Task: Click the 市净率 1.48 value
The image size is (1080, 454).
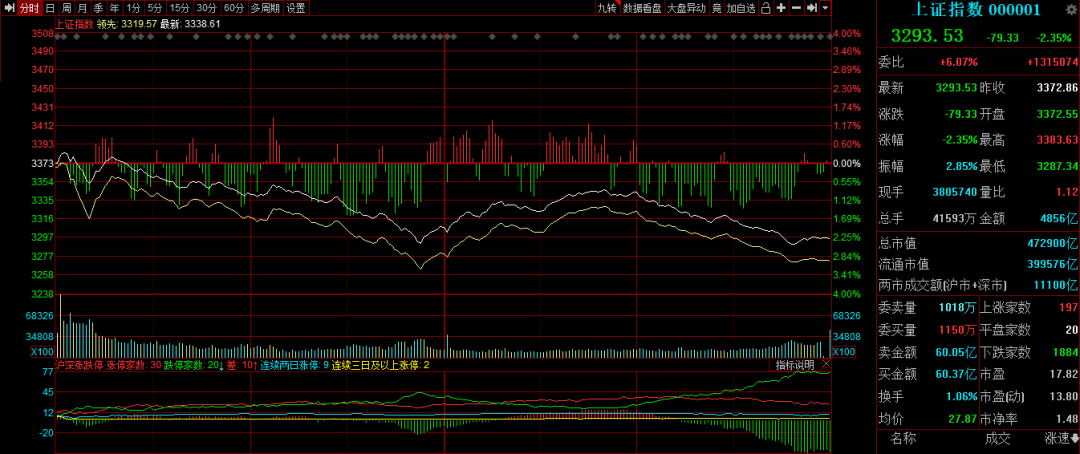Action: [1066, 419]
